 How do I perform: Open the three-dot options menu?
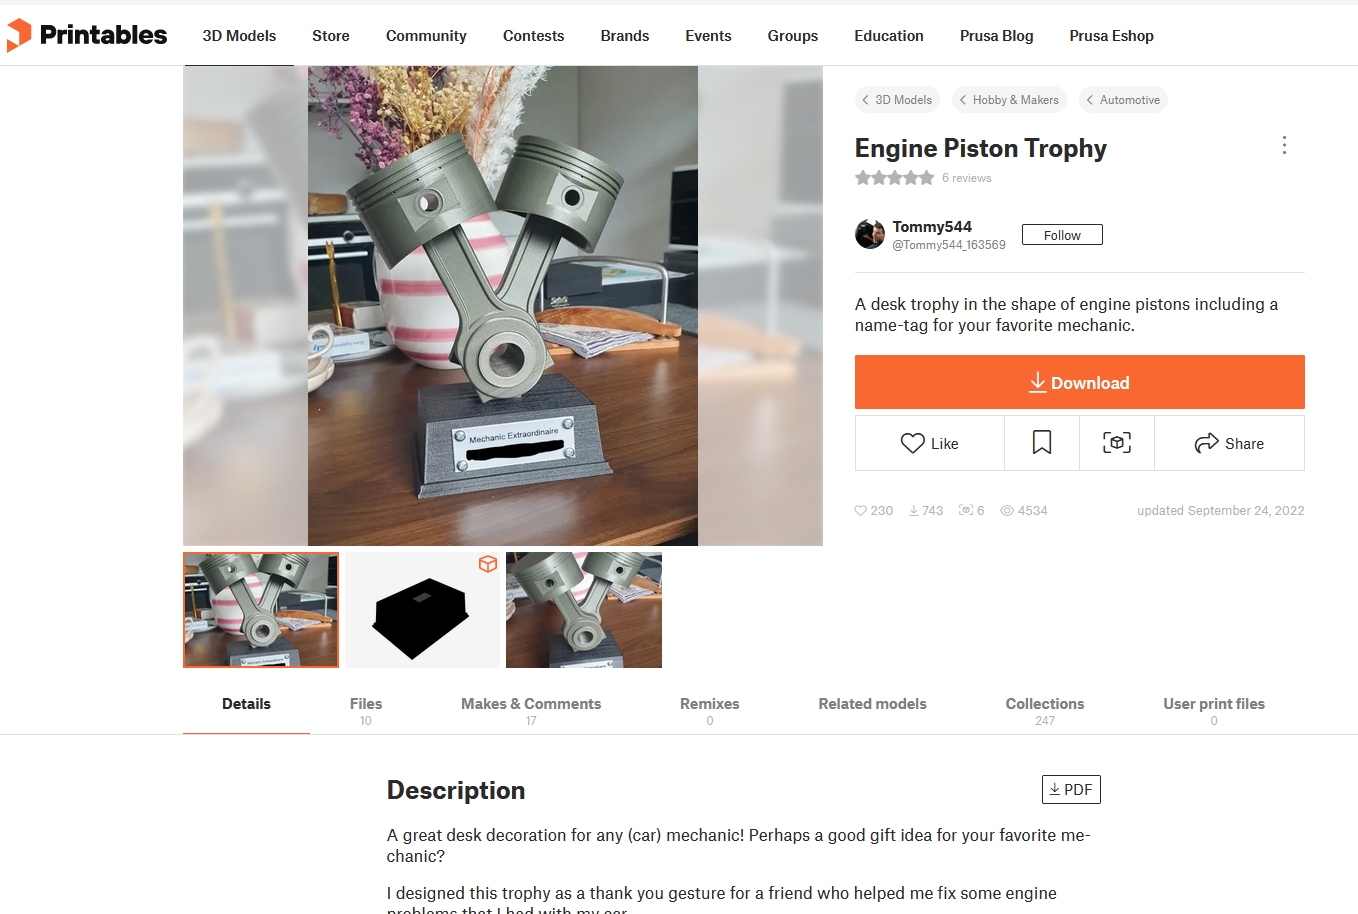[x=1284, y=146]
